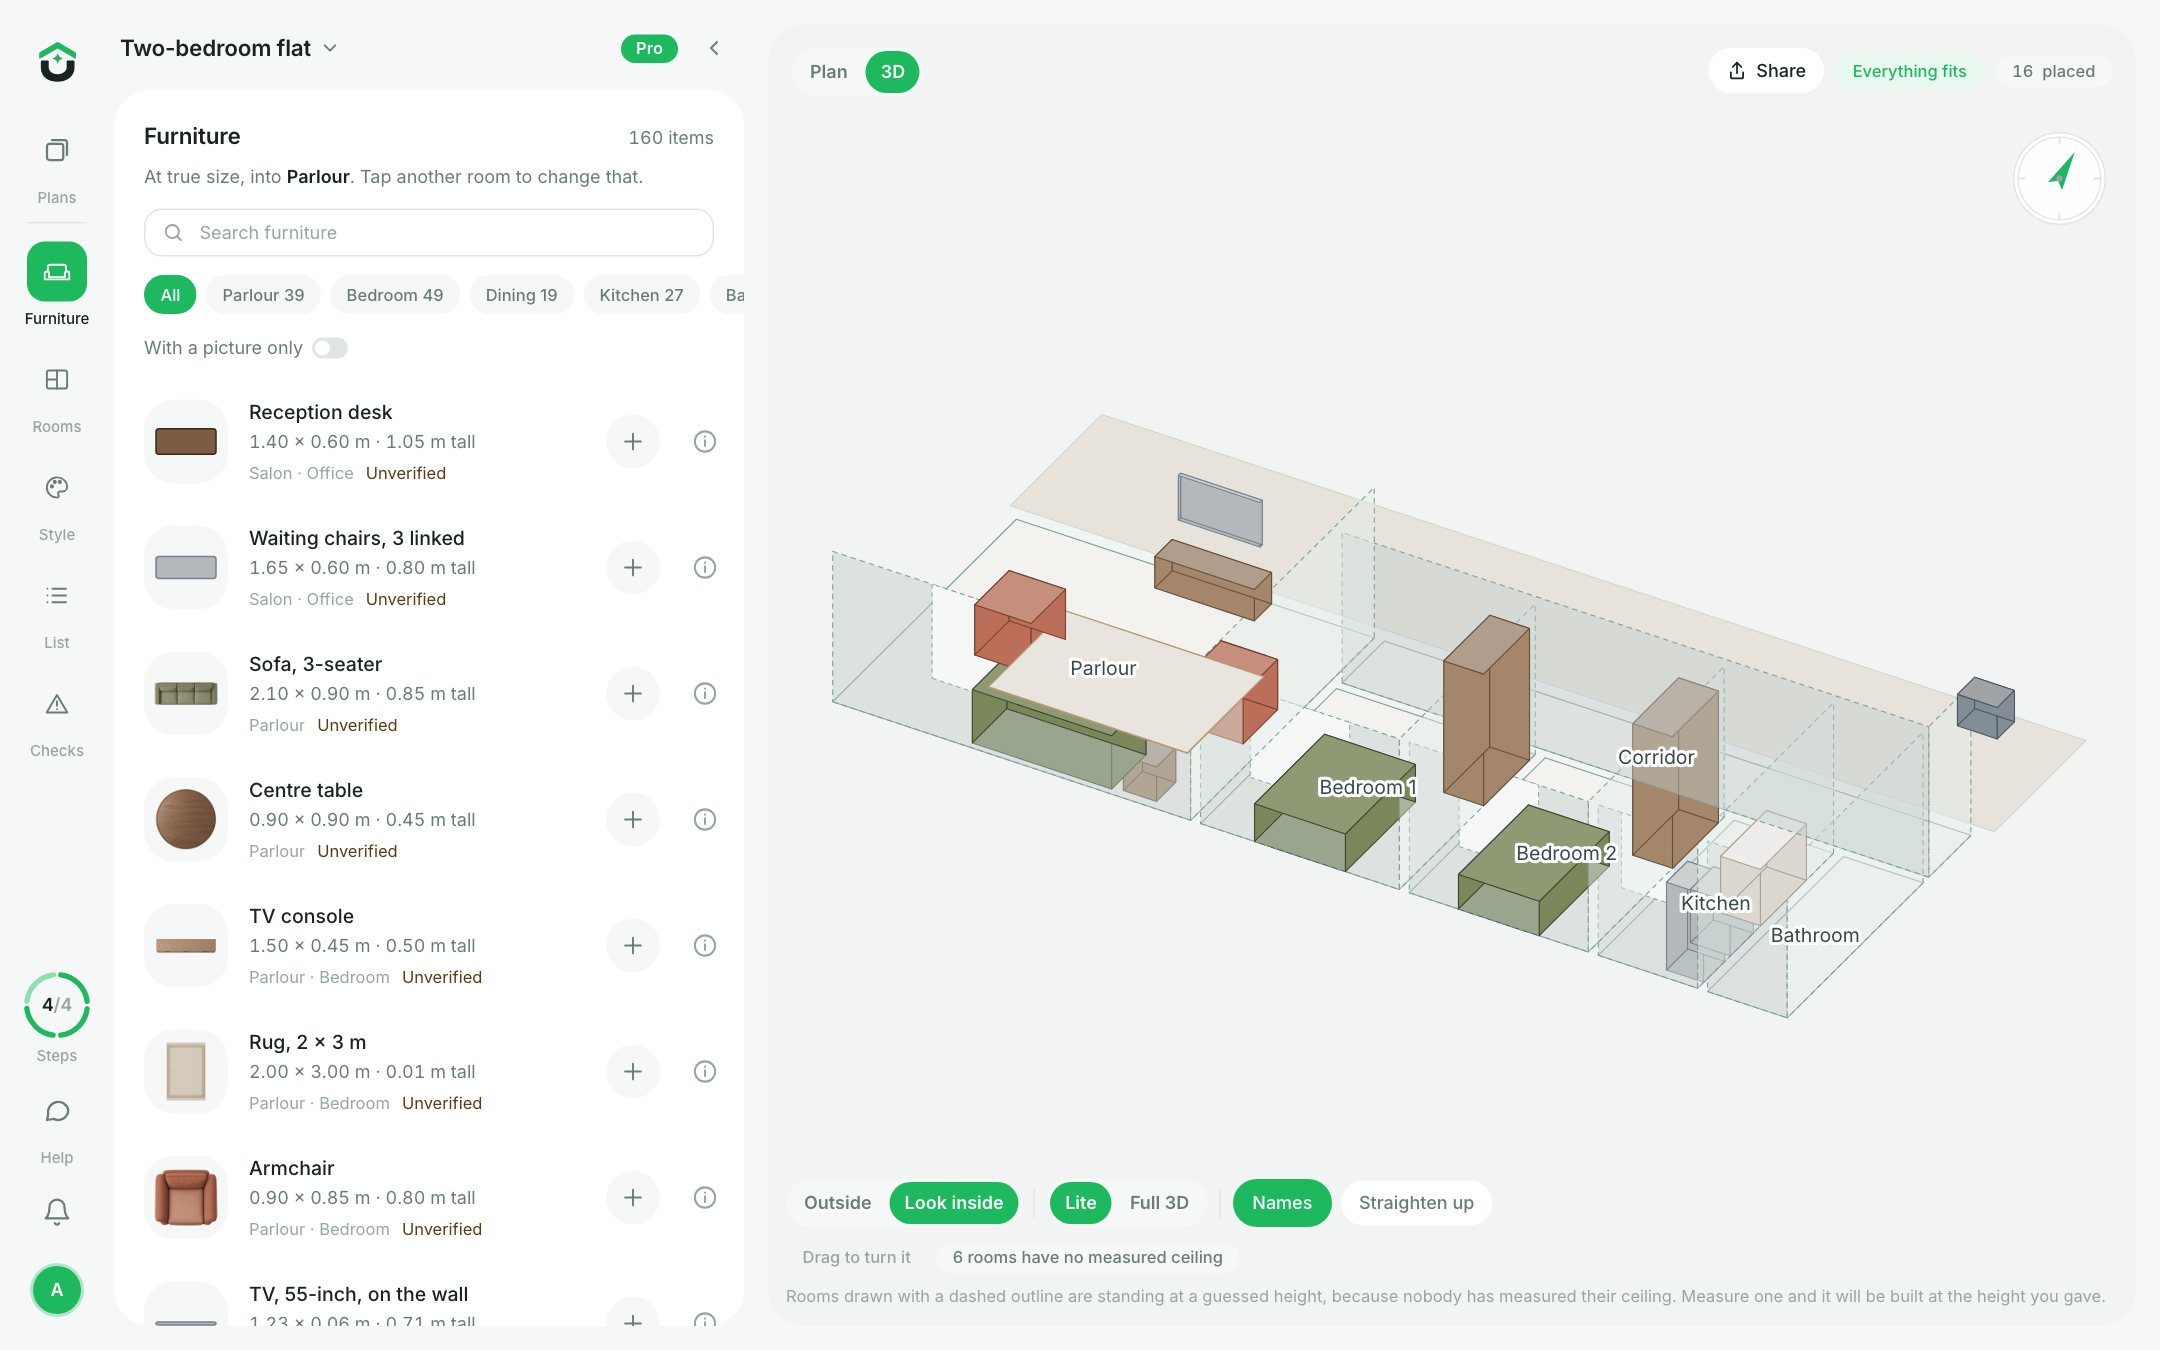
Task: Filter by Dining 19
Action: click(x=521, y=295)
